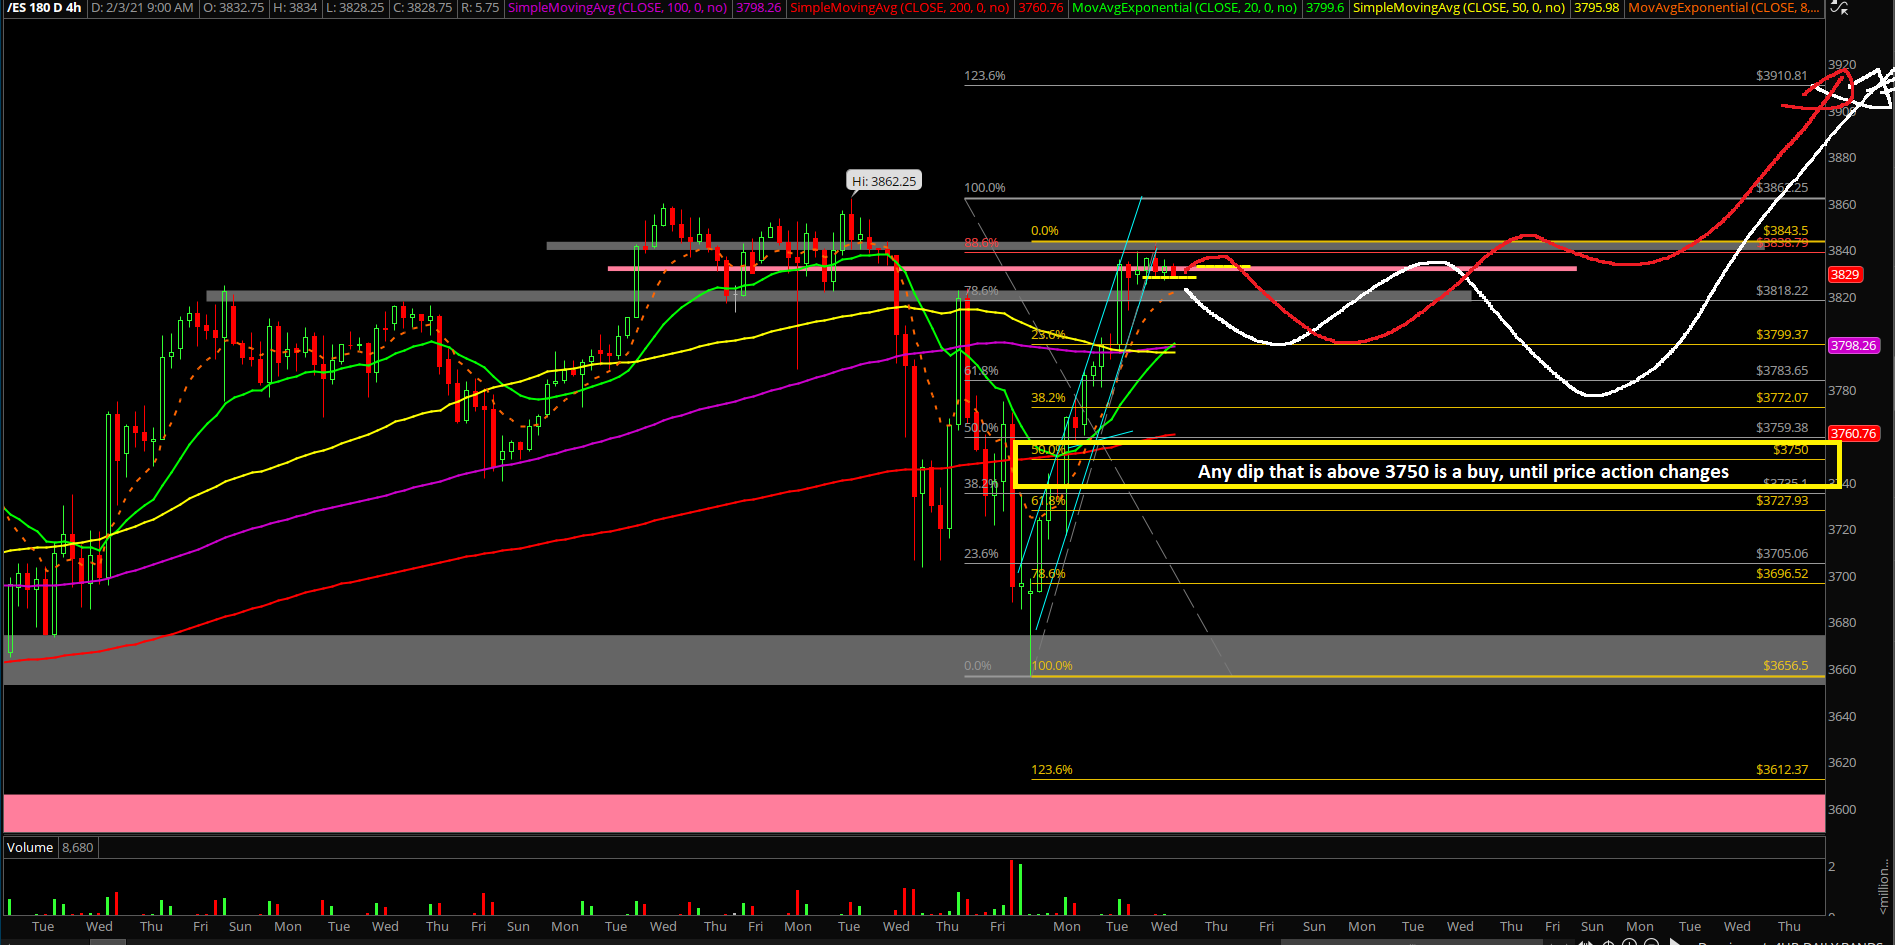1895x945 pixels.
Task: Select the $3656.5 Fibonacci 100% level label
Action: (1785, 666)
